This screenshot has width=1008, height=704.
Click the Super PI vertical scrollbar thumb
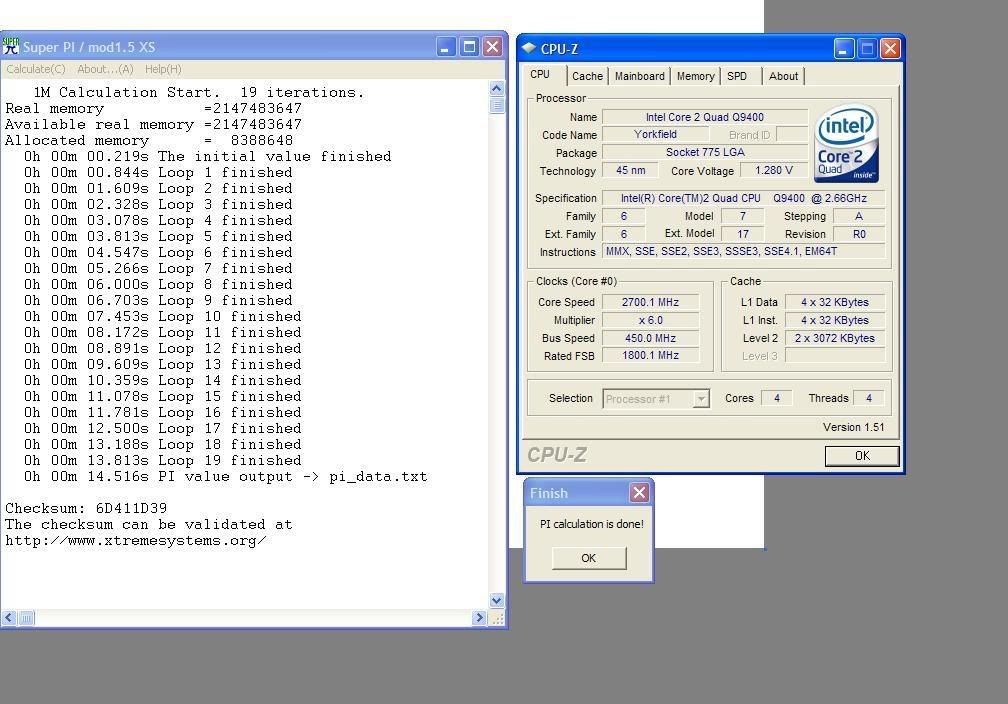(x=496, y=105)
